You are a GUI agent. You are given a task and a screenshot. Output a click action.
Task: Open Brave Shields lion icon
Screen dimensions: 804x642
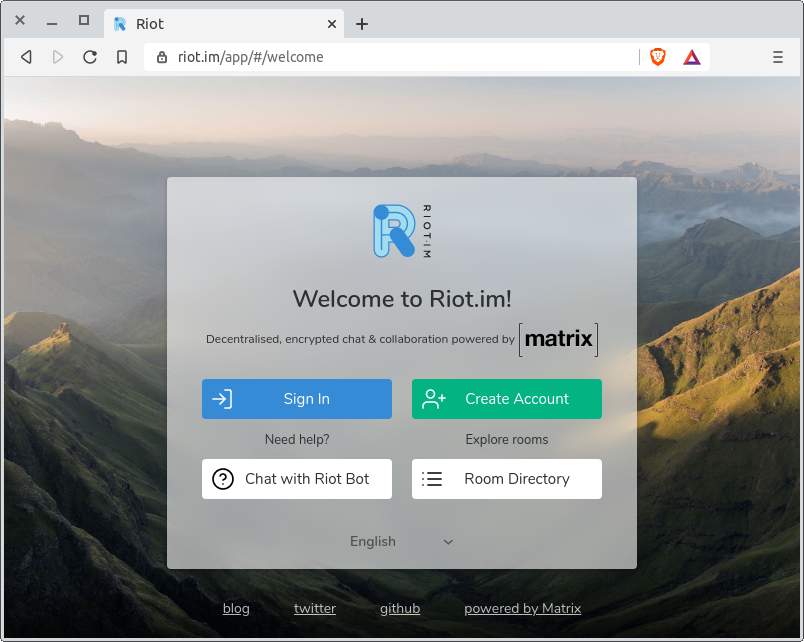(x=658, y=57)
